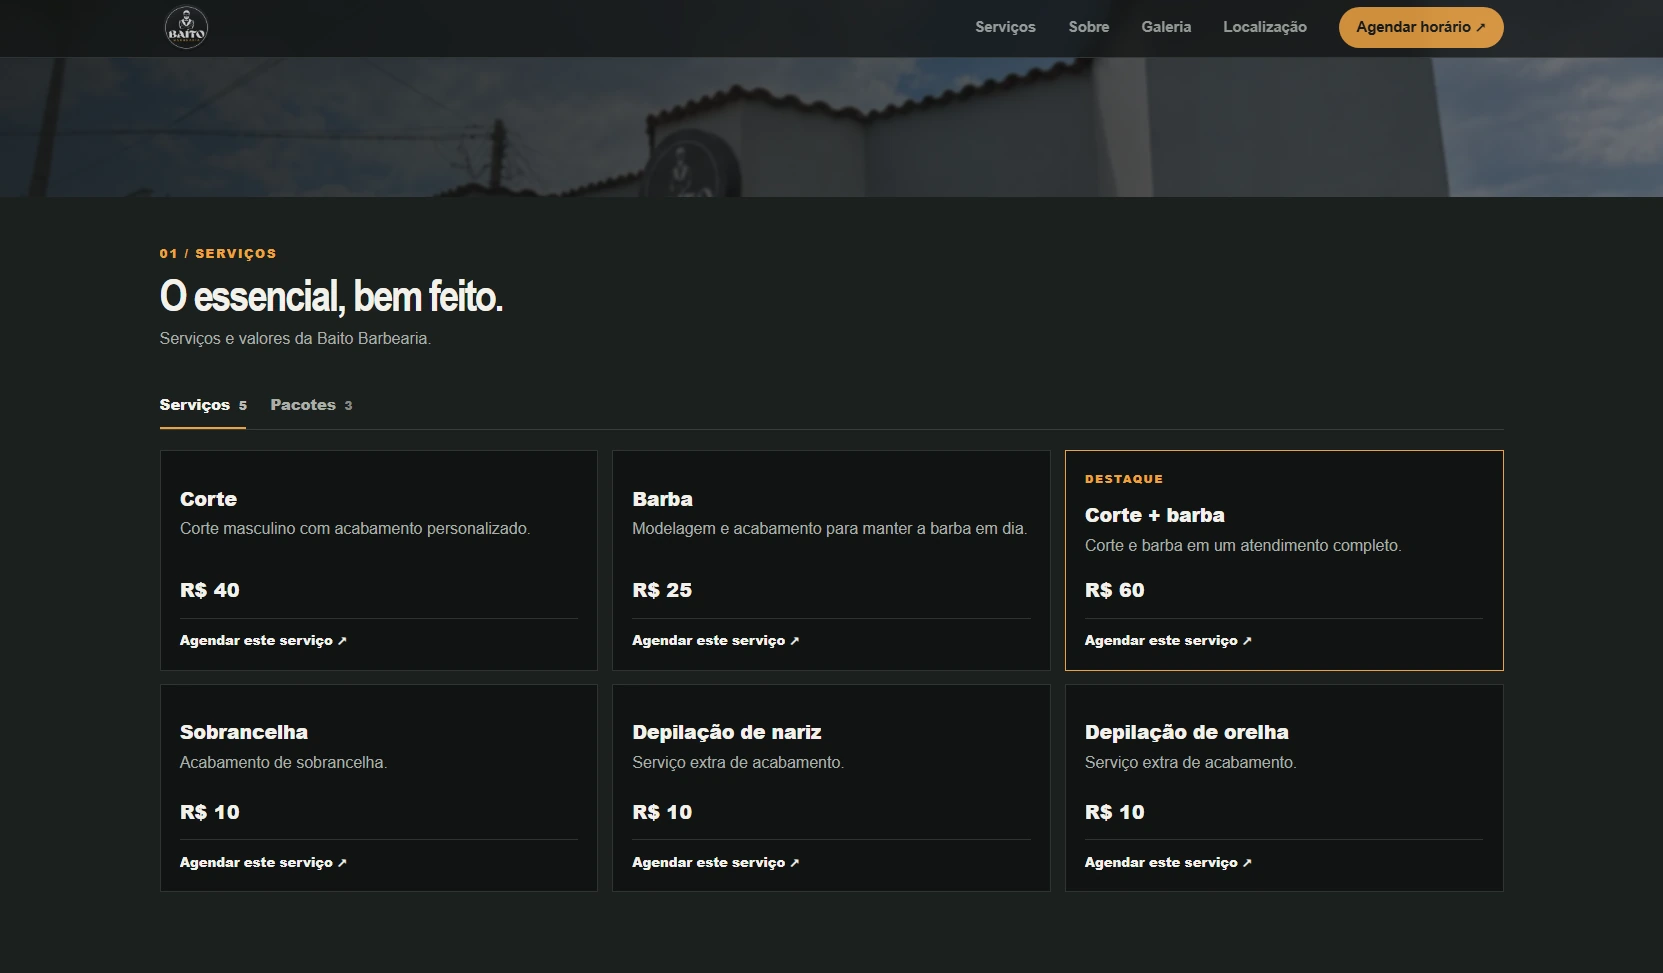Click the DESTAQUE label
Image resolution: width=1663 pixels, height=973 pixels.
[1124, 479]
